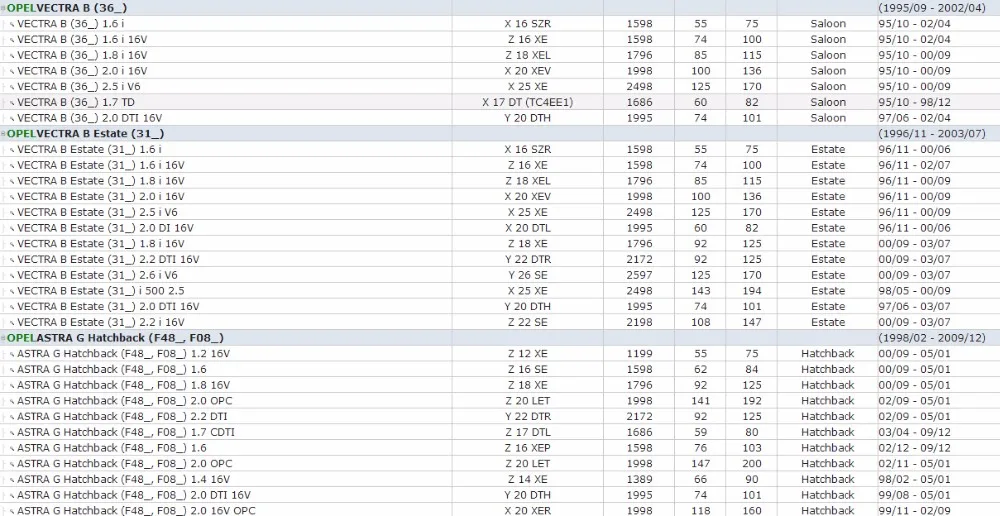Viewport: 1000px width, 516px height.
Task: Click the kW value 108
Action: click(700, 322)
